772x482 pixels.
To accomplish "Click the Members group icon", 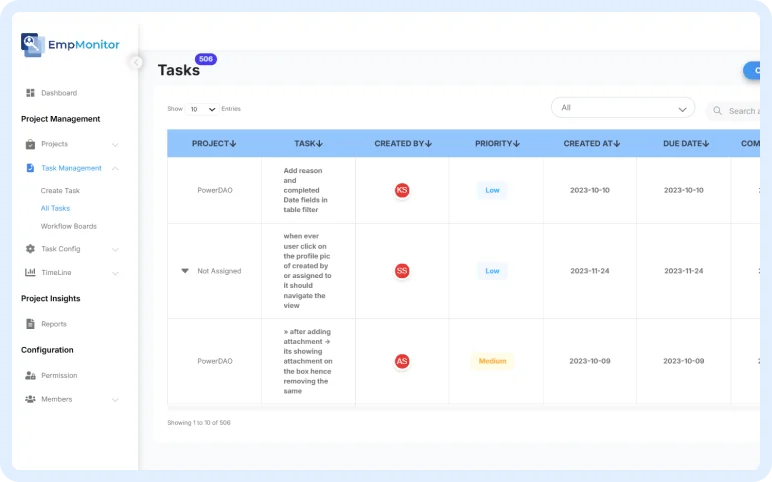I will [30, 399].
